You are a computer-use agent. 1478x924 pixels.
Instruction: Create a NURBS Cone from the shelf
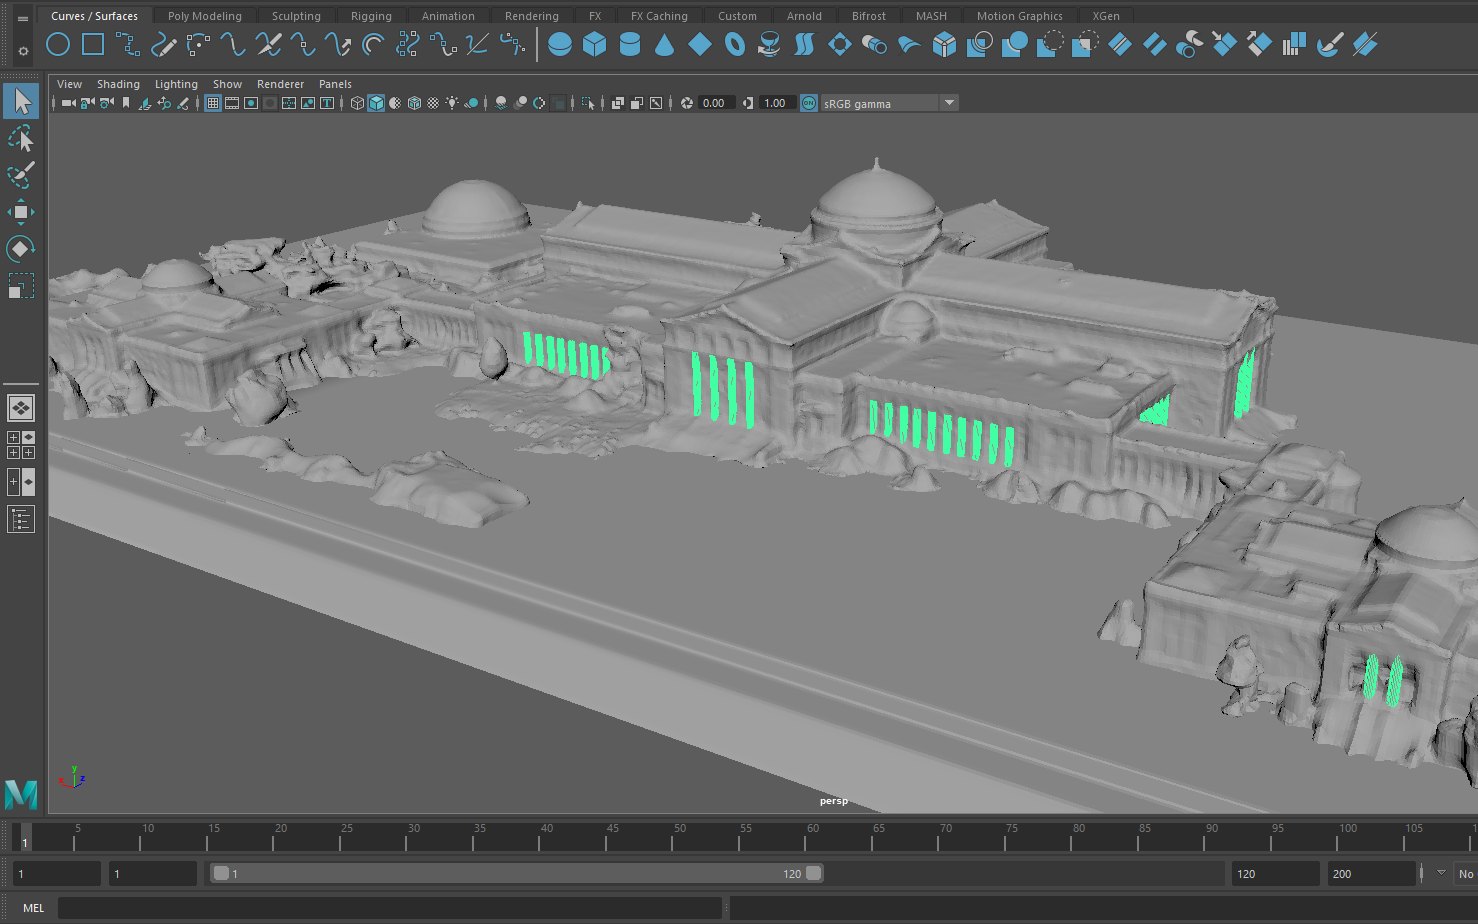tap(665, 44)
